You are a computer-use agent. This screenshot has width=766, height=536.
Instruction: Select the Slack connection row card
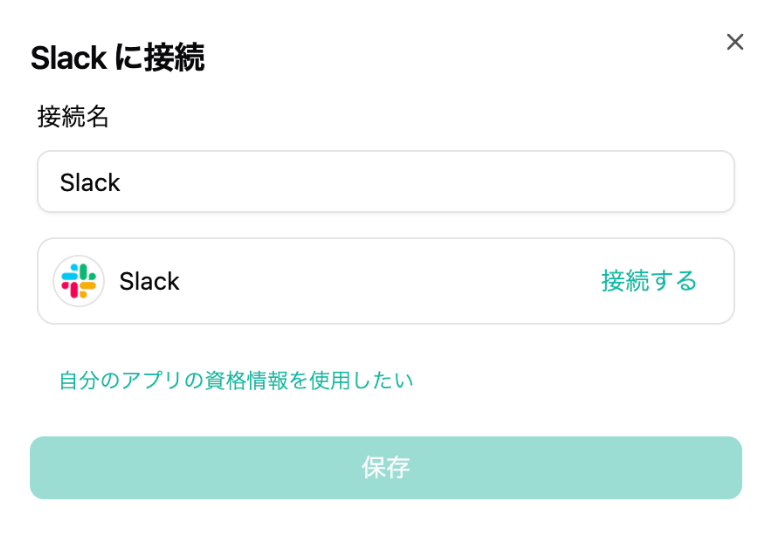385,281
